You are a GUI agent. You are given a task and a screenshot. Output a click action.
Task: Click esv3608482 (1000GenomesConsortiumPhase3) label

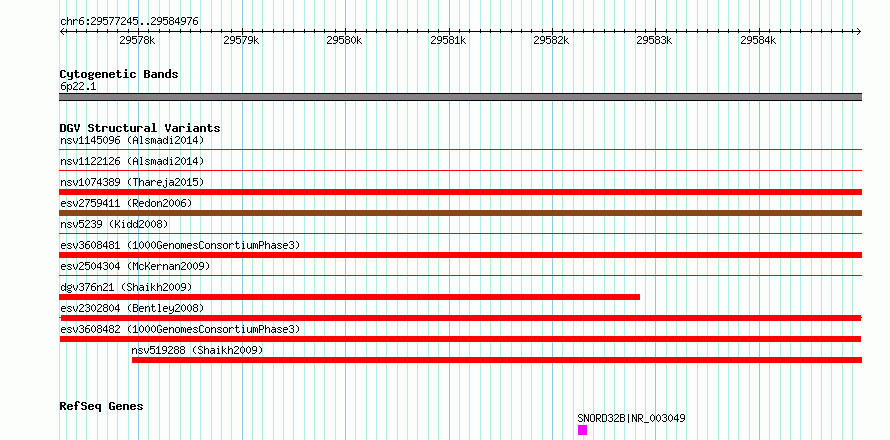[x=180, y=329]
